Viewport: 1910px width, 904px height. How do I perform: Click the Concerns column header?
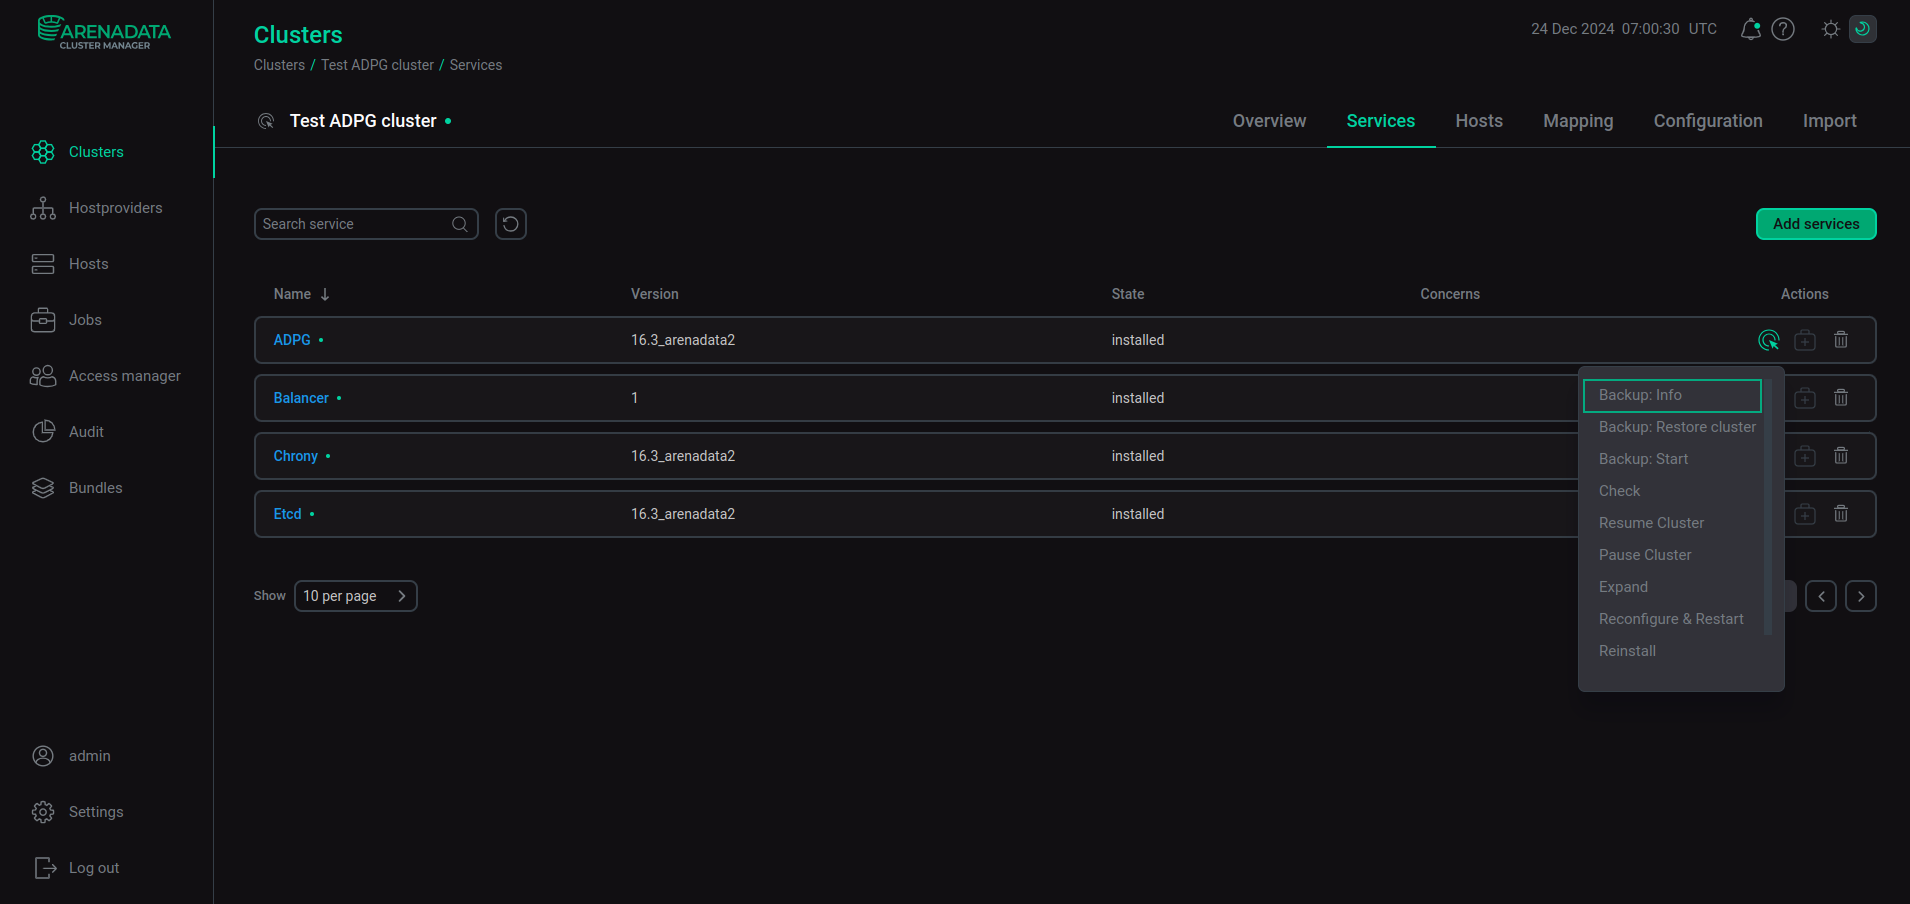(1450, 294)
